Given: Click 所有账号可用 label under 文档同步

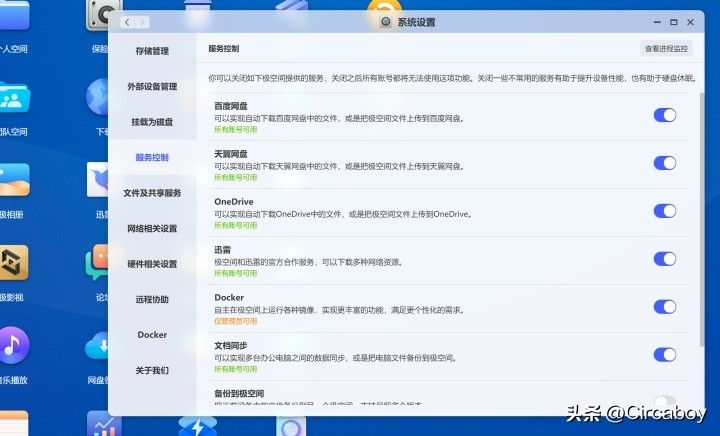Looking at the screenshot, I should click(236, 369).
